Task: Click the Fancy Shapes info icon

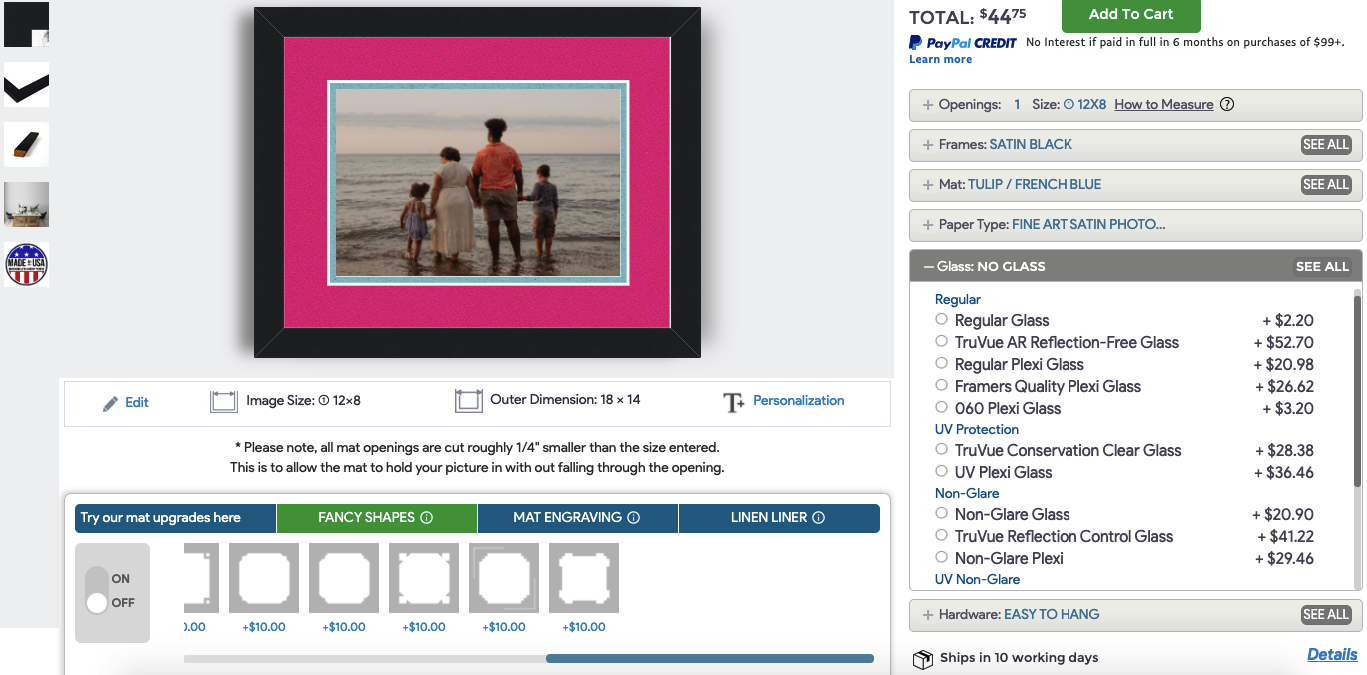Action: 427,518
